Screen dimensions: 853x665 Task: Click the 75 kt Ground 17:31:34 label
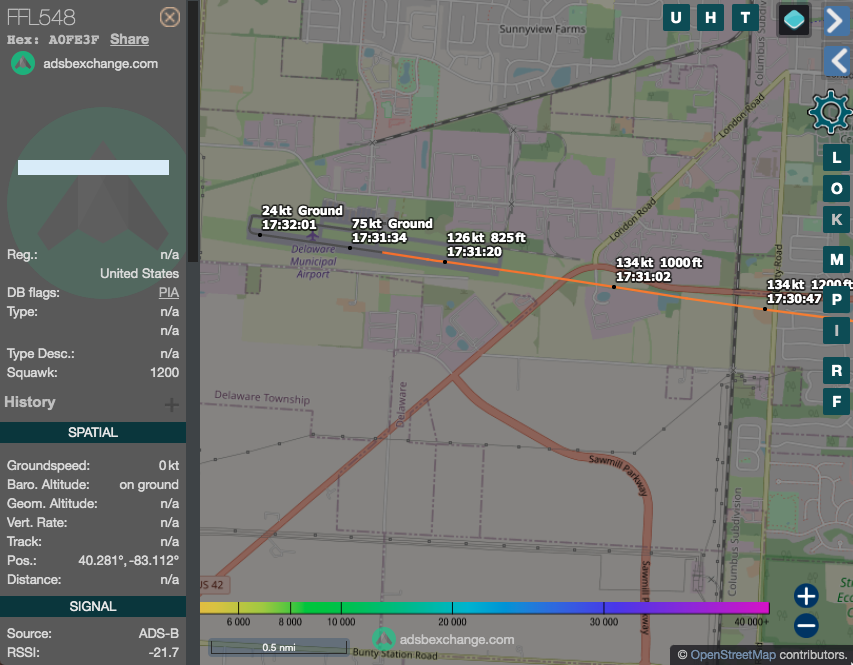click(x=392, y=231)
